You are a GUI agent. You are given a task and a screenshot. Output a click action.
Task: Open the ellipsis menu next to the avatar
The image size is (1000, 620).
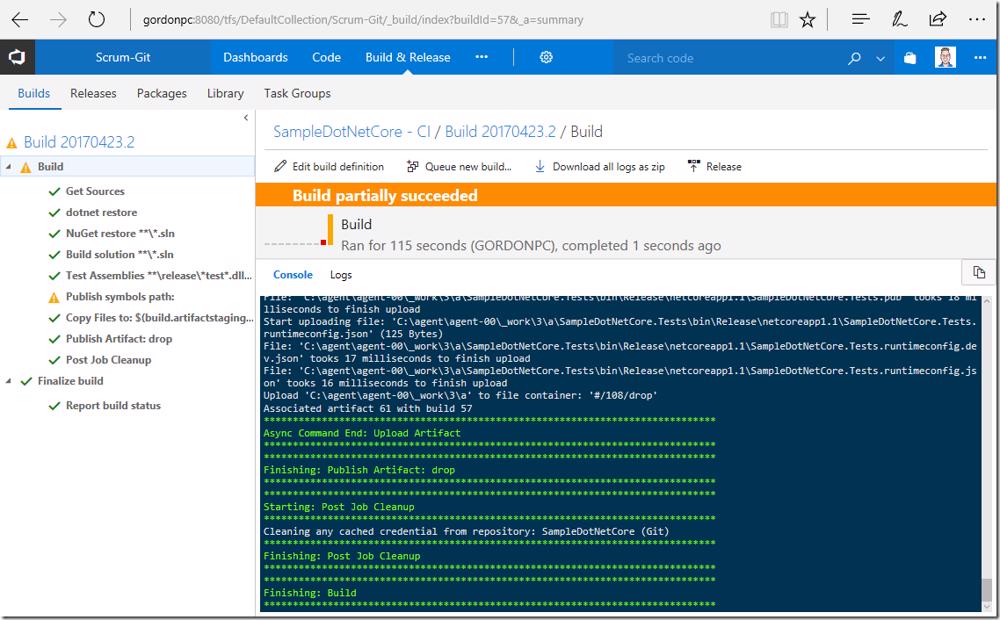(980, 57)
